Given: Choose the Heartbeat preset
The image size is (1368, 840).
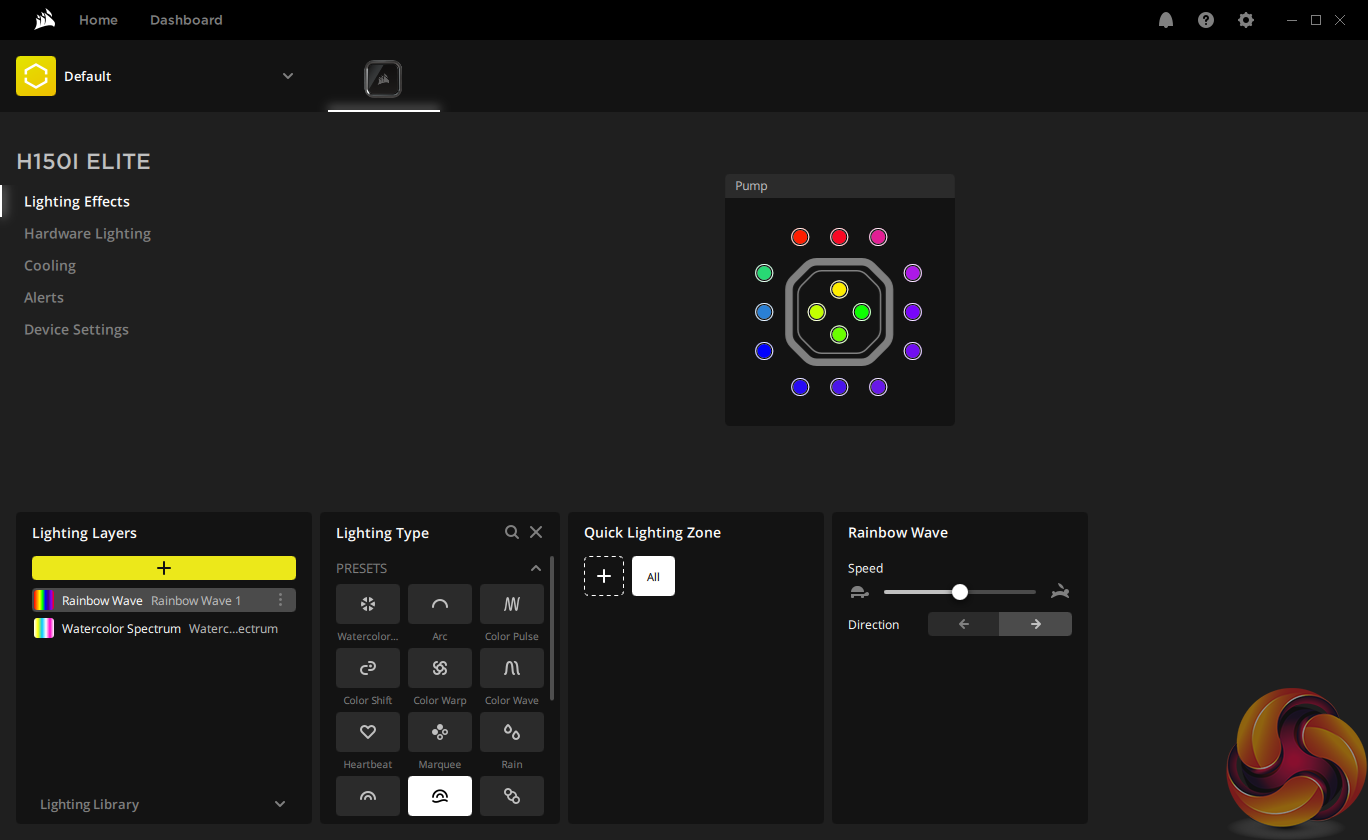Looking at the screenshot, I should click(x=368, y=732).
